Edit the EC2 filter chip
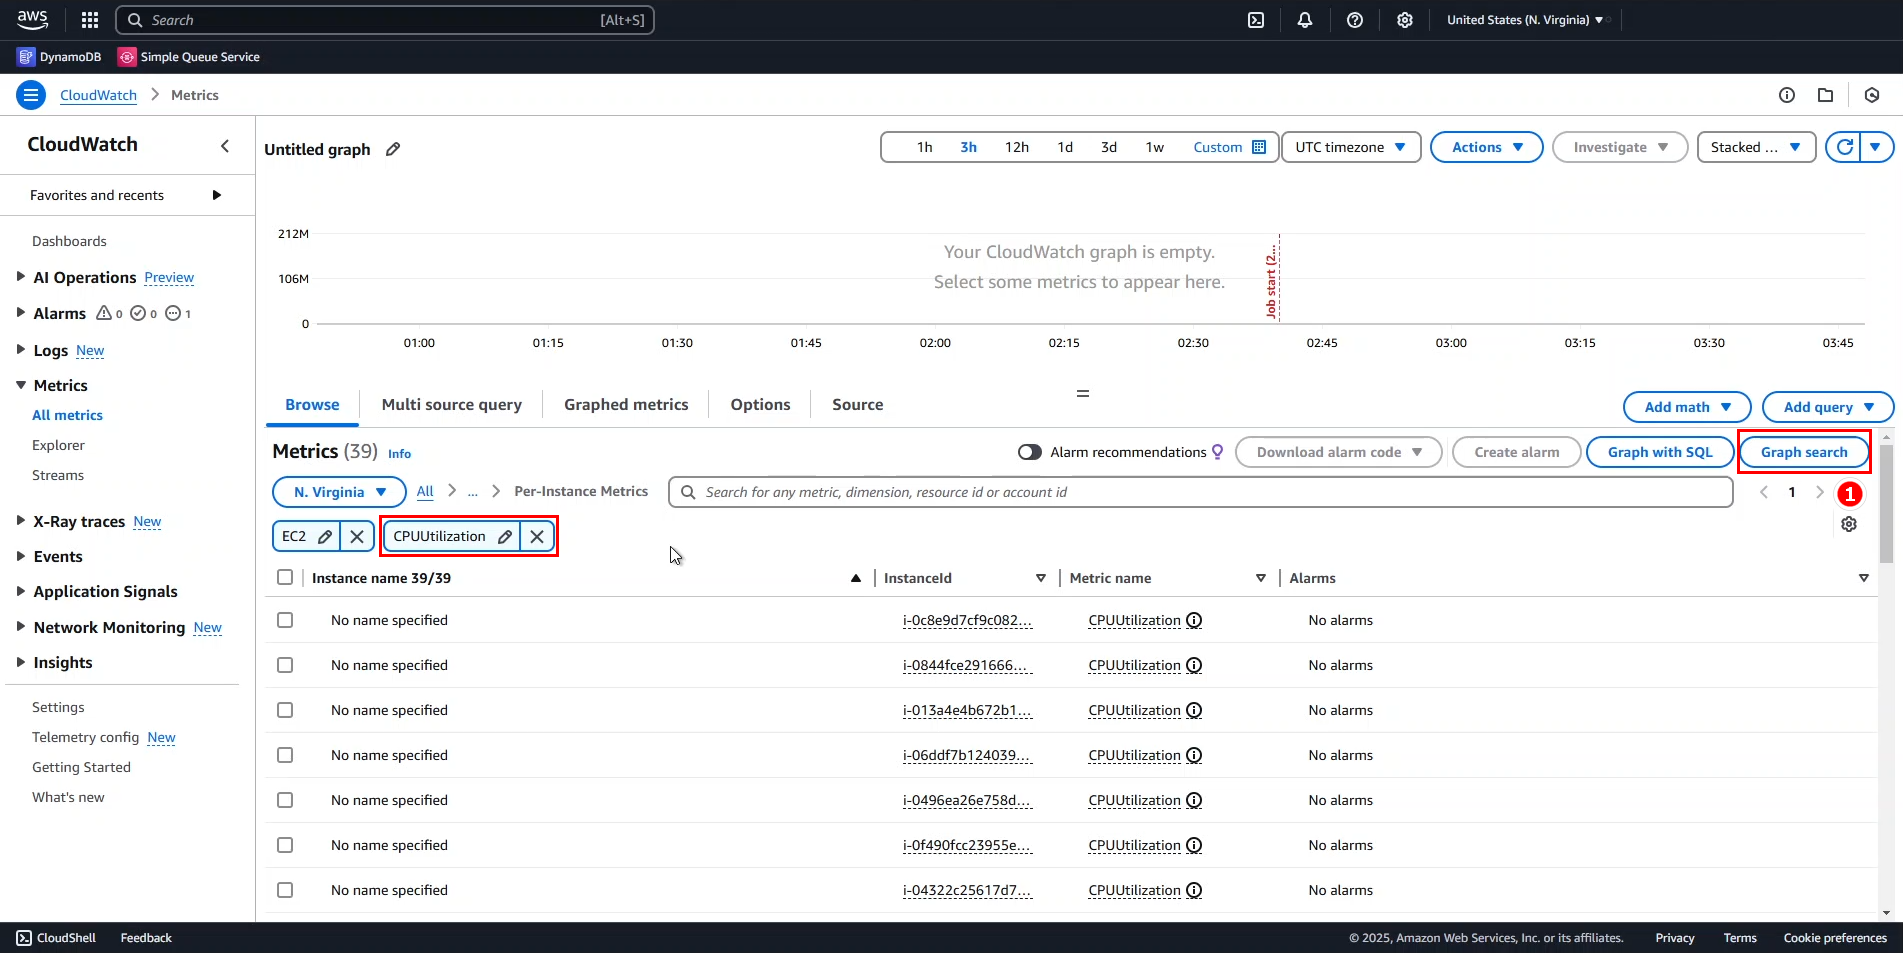This screenshot has height=953, width=1903. point(325,536)
